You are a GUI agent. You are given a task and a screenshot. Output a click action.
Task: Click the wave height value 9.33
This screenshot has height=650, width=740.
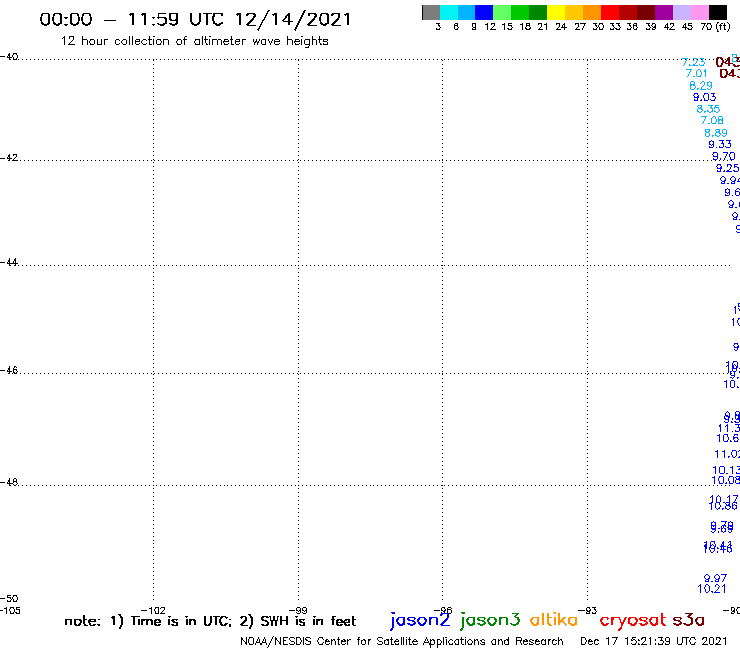pyautogui.click(x=720, y=144)
